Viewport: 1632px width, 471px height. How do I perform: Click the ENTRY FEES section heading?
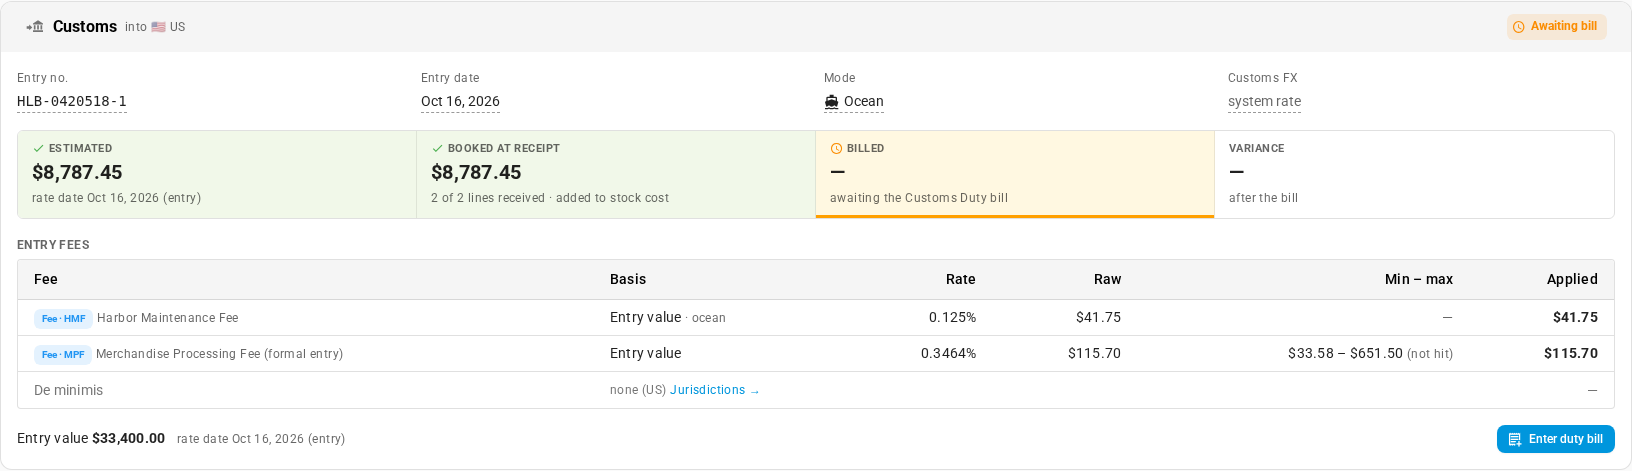(x=53, y=245)
